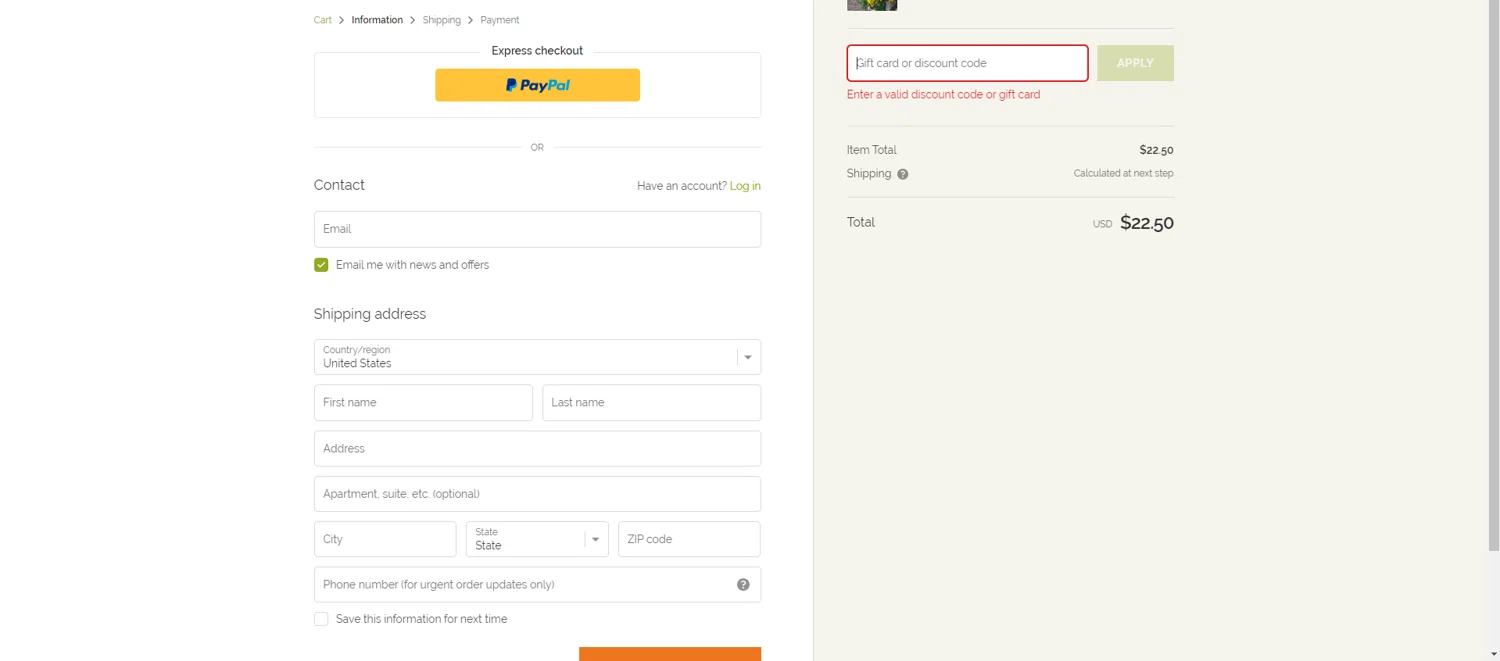Click the Last name field
This screenshot has width=1500, height=661.
651,403
